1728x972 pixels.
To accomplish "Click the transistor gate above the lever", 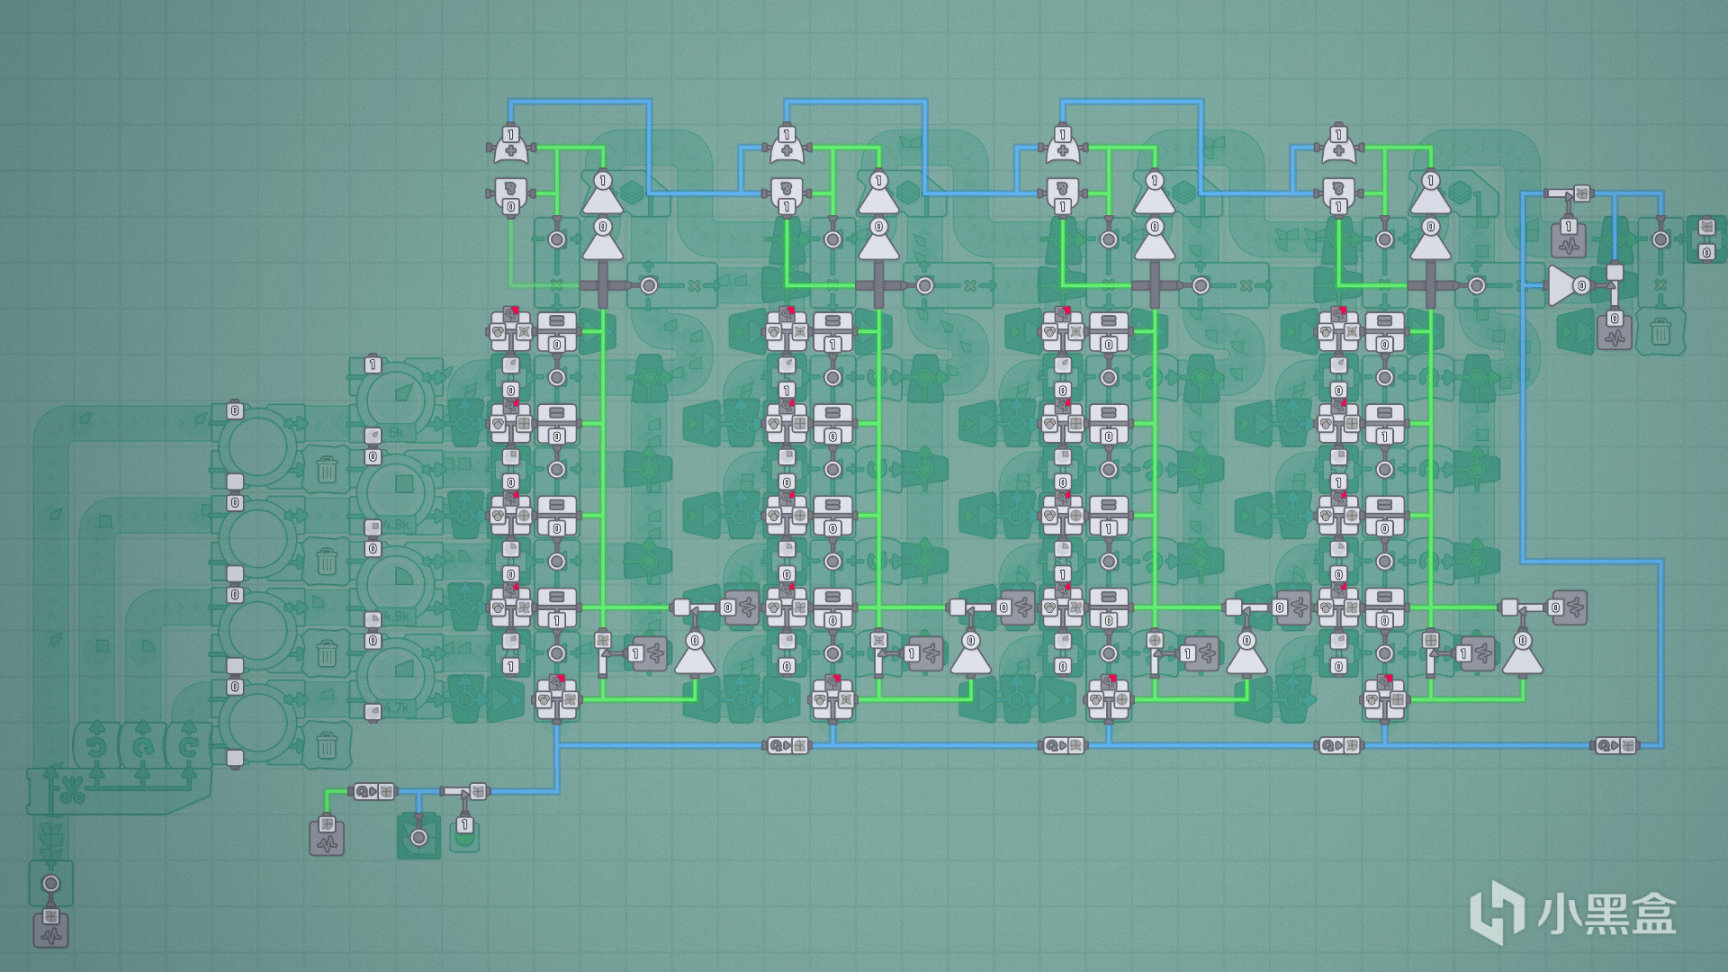I will click(x=466, y=791).
